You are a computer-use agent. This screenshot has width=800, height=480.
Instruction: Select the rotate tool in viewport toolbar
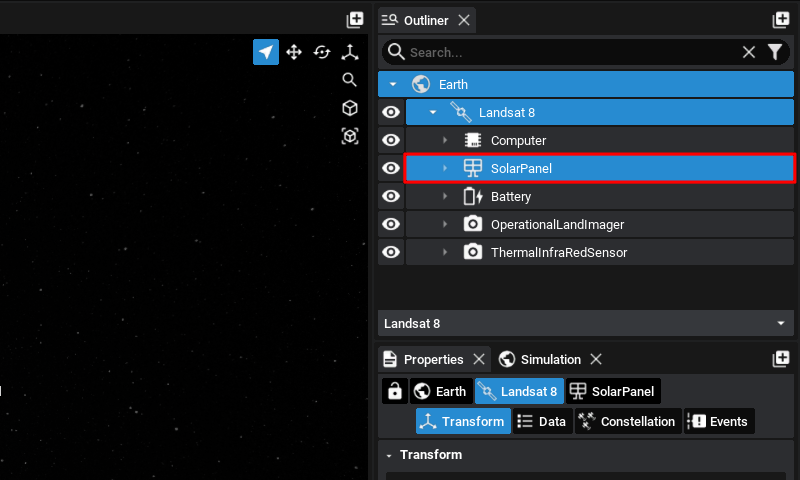tap(322, 52)
